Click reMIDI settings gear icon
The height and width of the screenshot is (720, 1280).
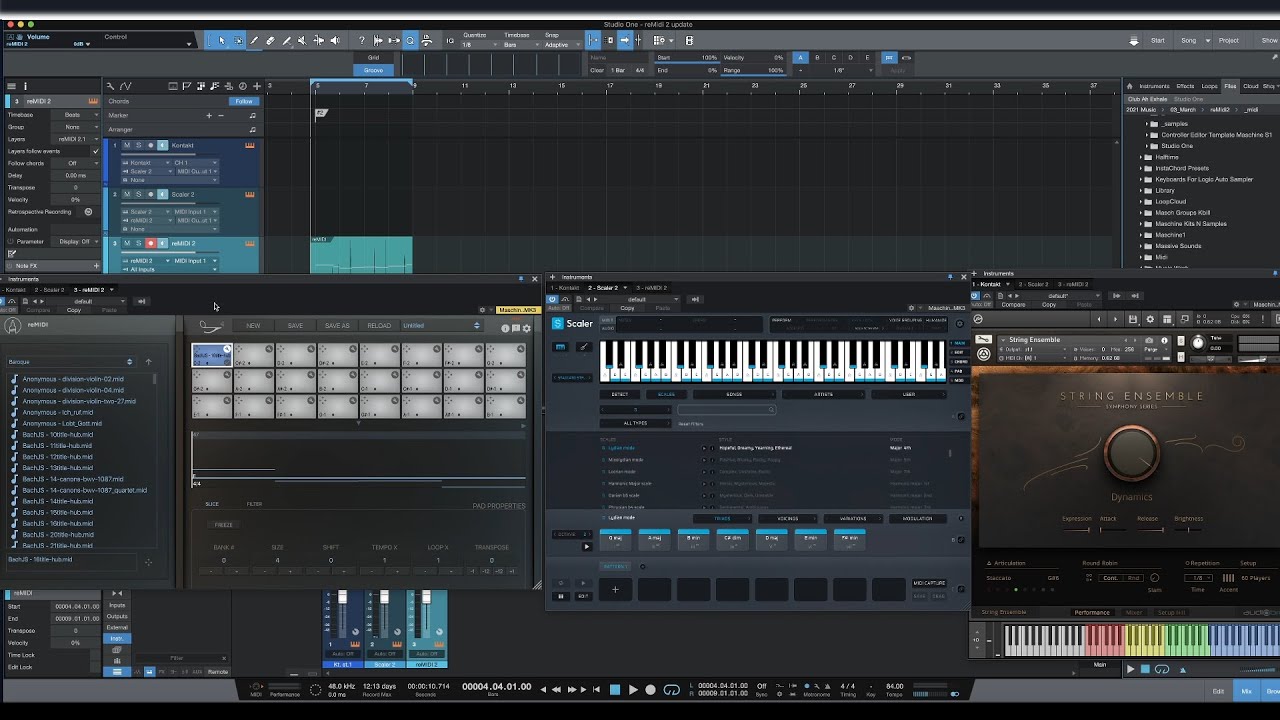pyautogui.click(x=527, y=328)
